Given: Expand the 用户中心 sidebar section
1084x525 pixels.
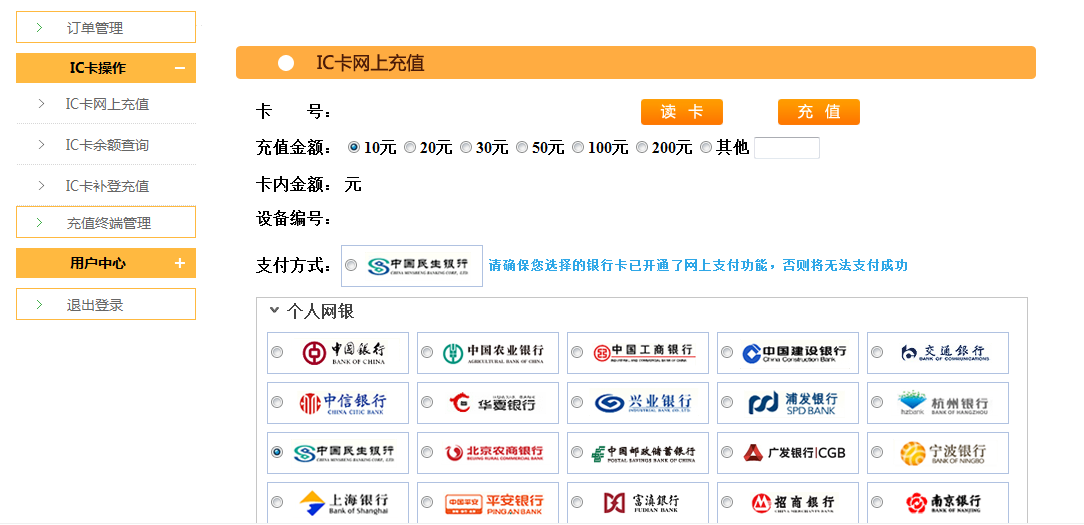Looking at the screenshot, I should click(x=180, y=263).
